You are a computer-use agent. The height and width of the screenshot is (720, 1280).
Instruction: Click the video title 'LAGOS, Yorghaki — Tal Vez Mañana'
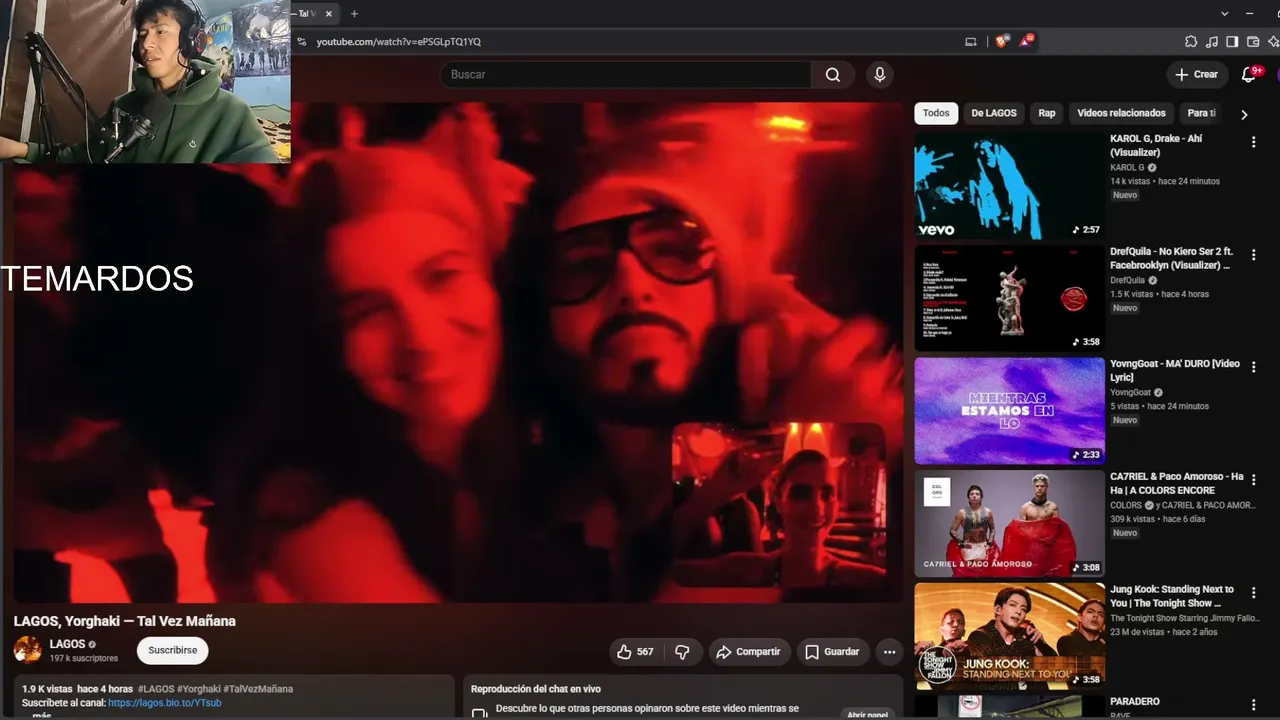(x=125, y=621)
